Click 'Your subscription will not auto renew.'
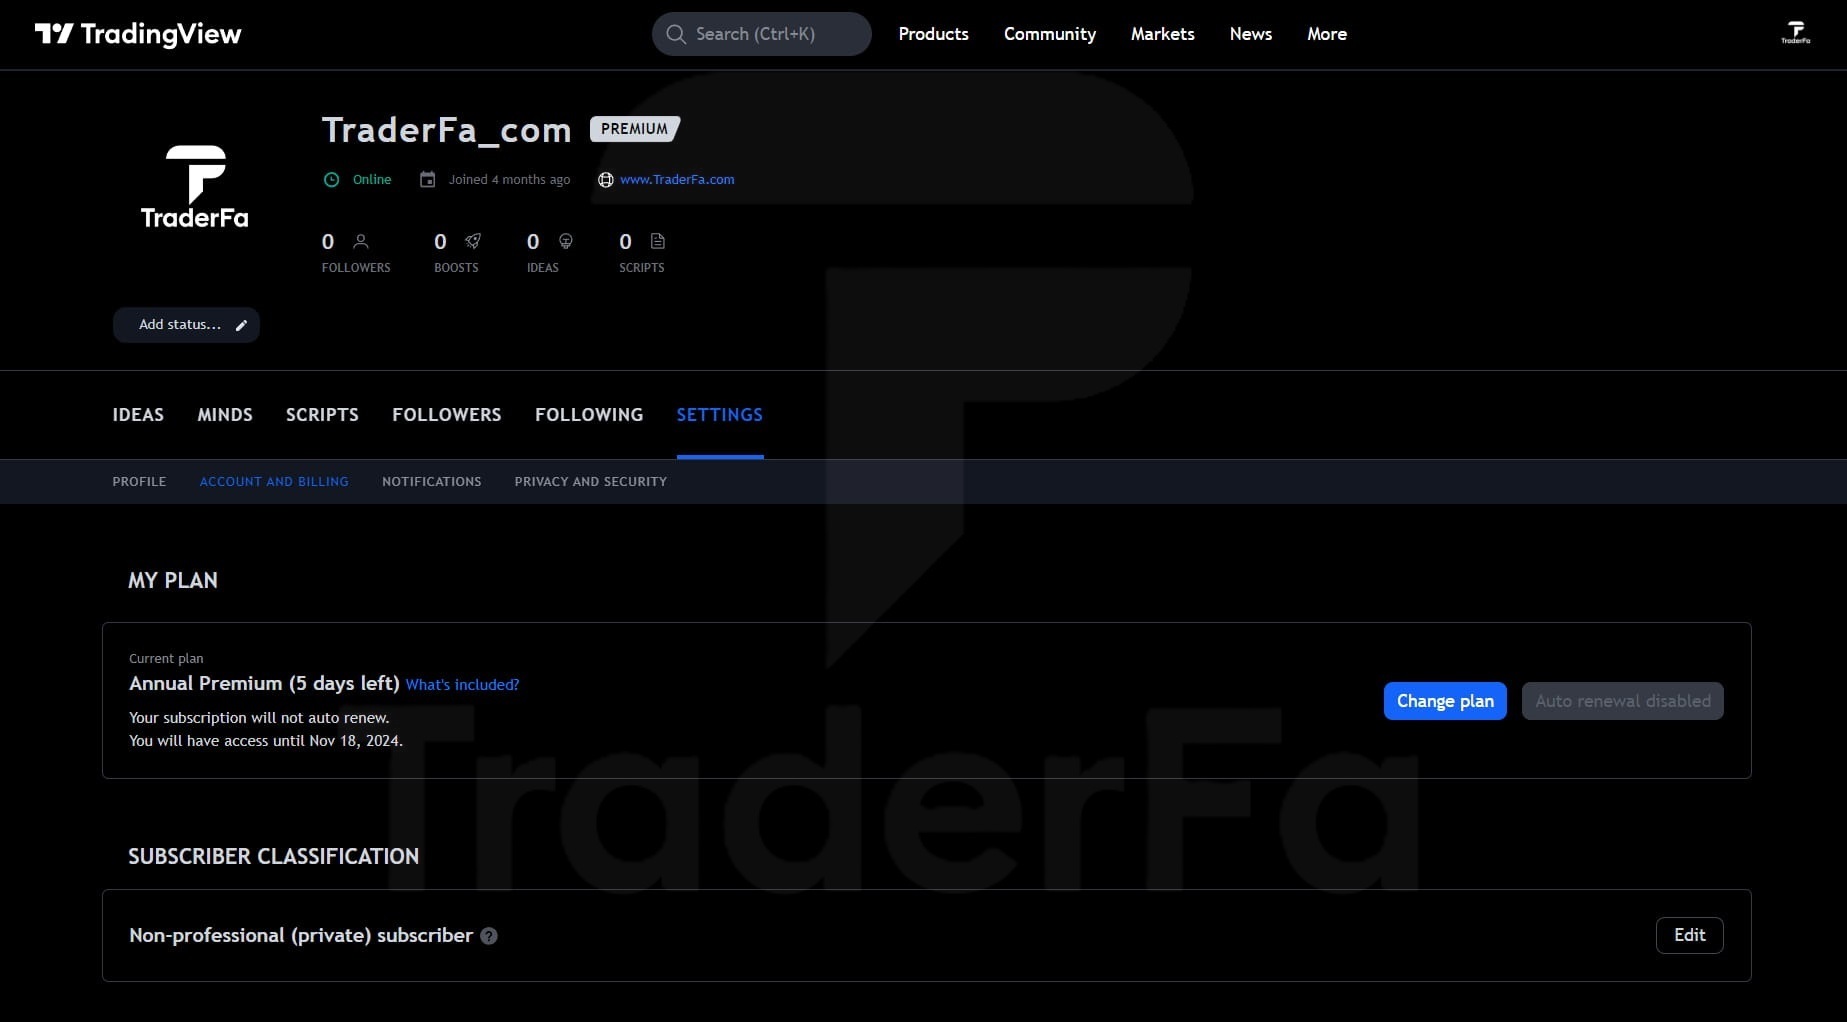Screen dimensions: 1847x1022 (x=259, y=718)
